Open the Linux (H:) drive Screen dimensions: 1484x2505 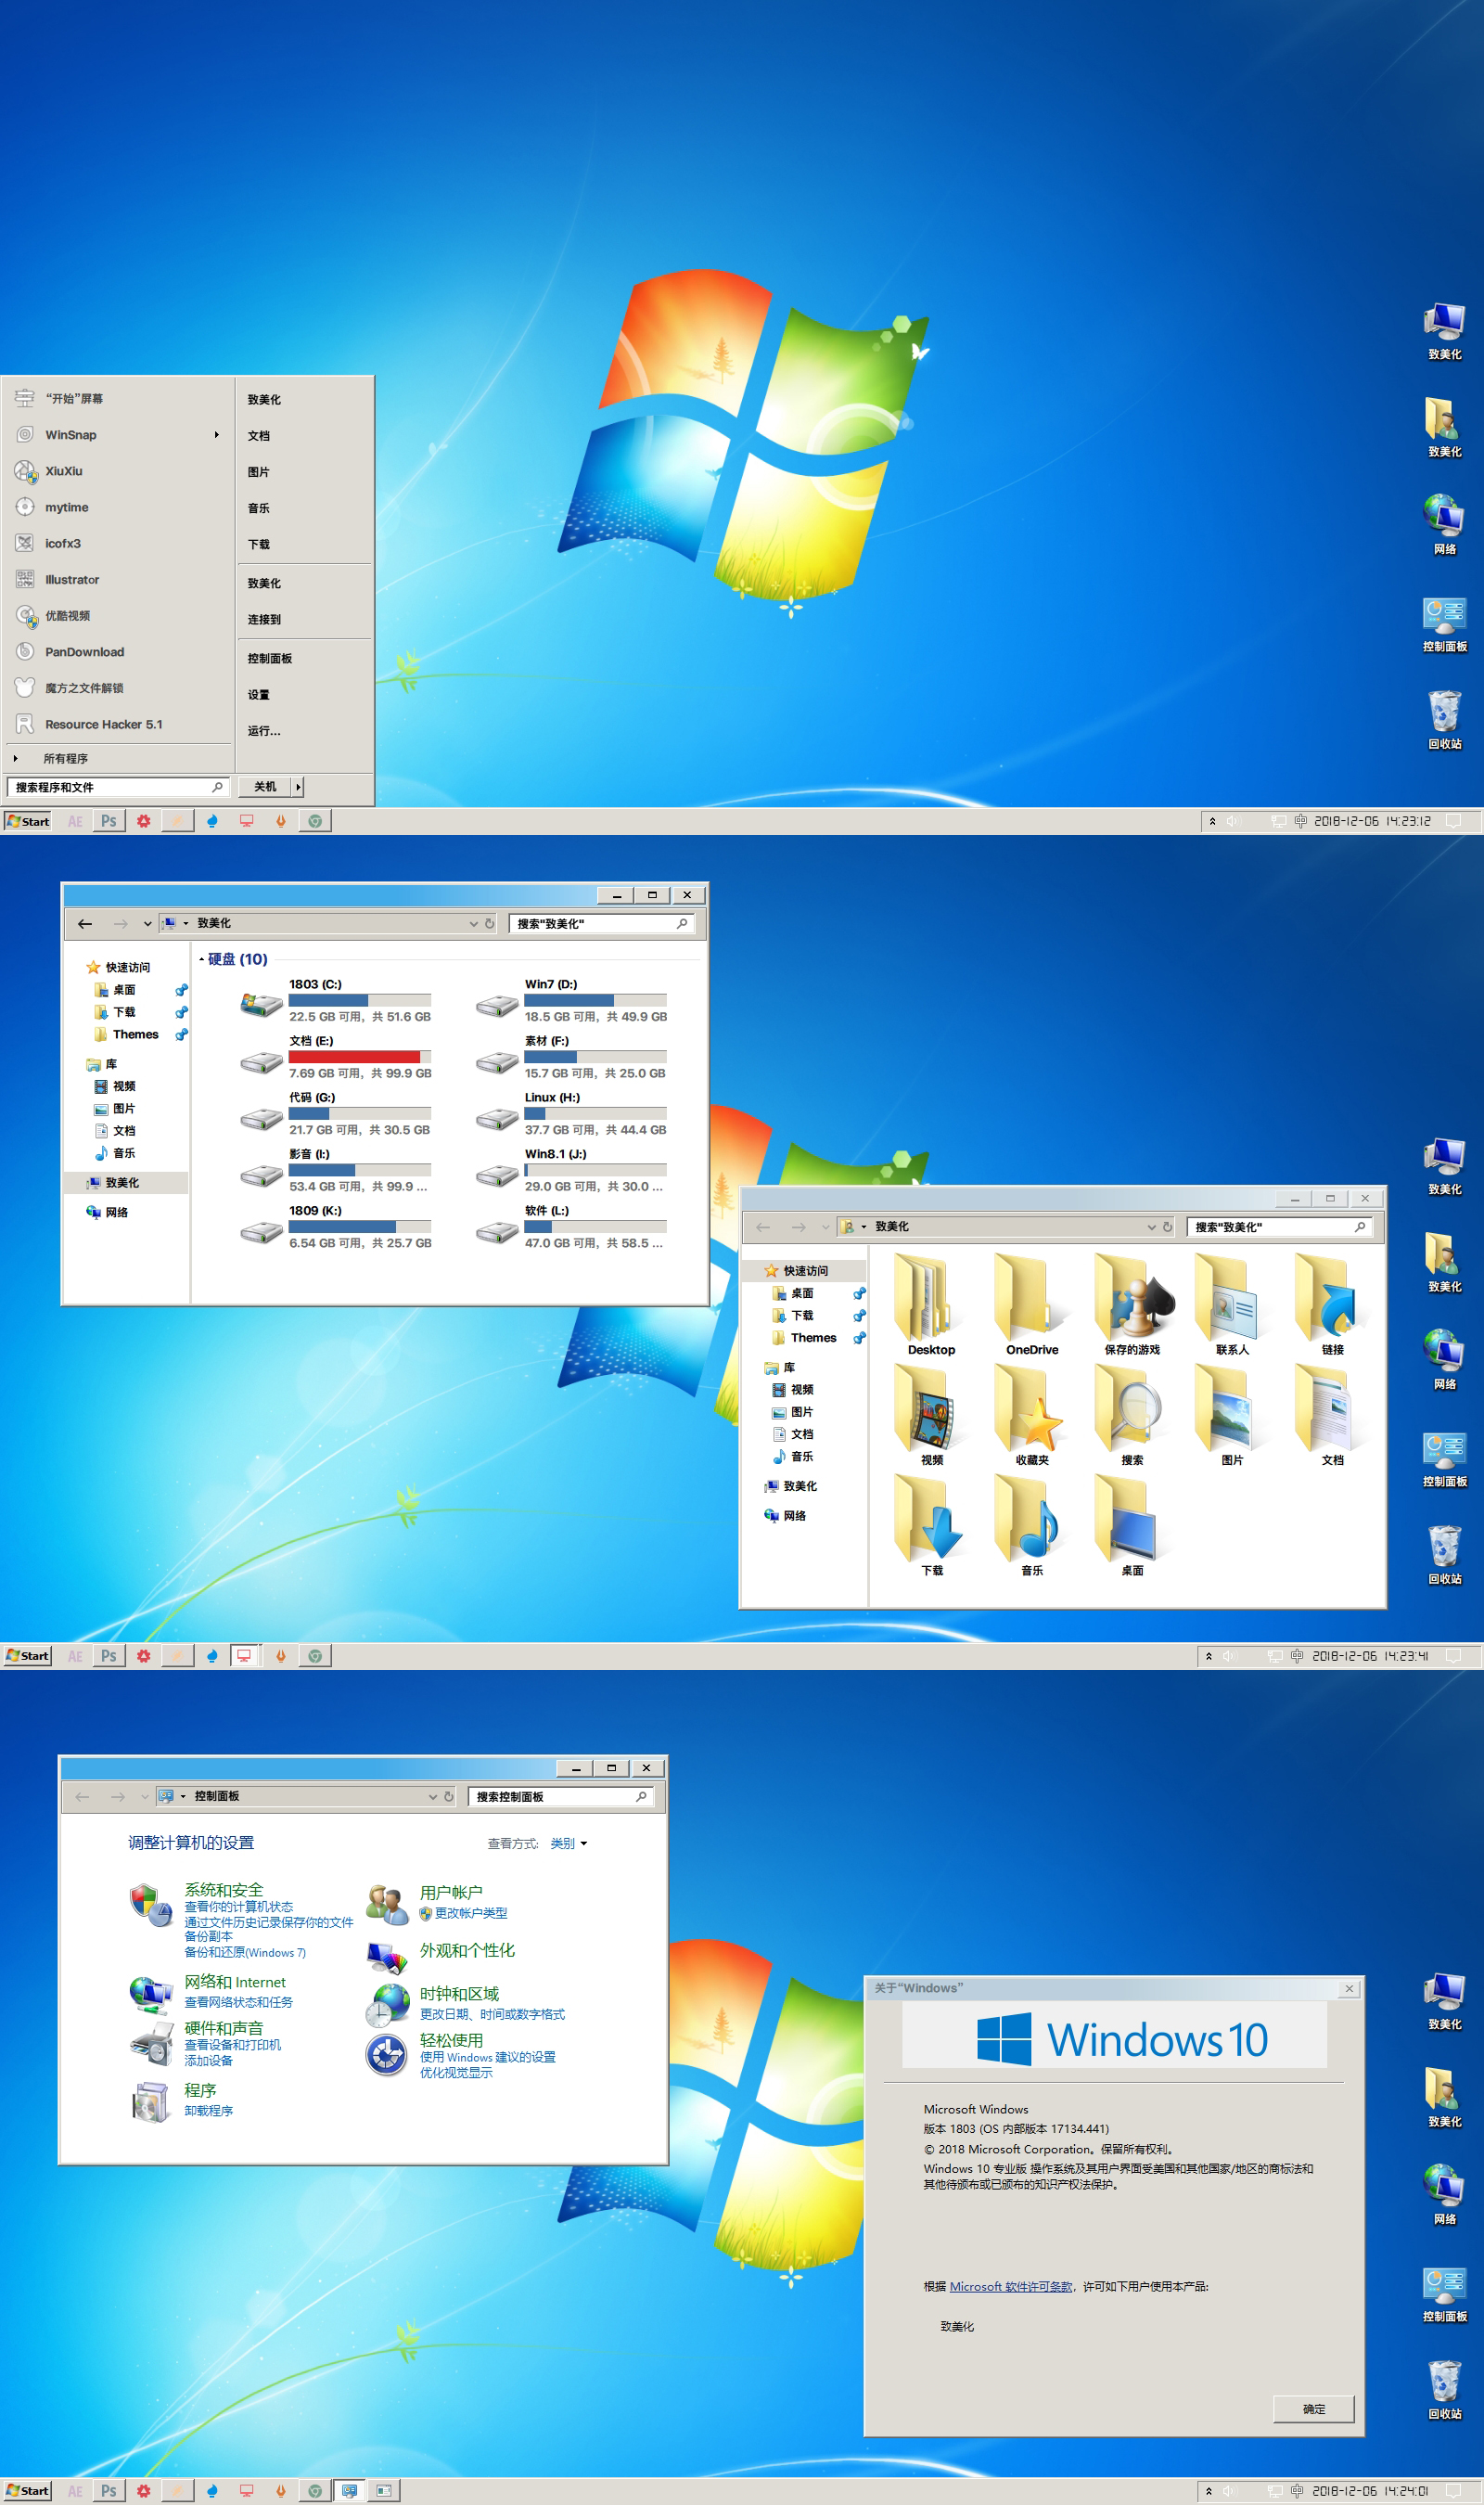click(572, 1114)
